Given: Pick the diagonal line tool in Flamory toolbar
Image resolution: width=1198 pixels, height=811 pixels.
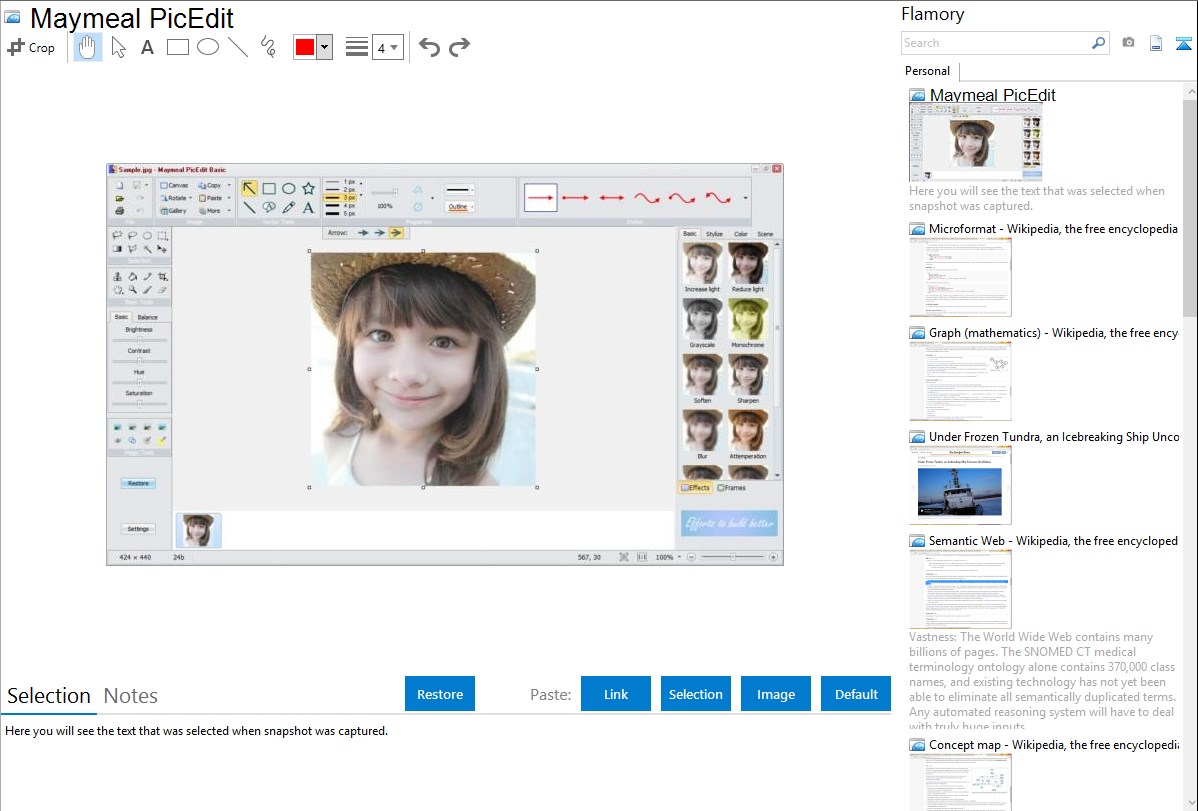Looking at the screenshot, I should [238, 47].
